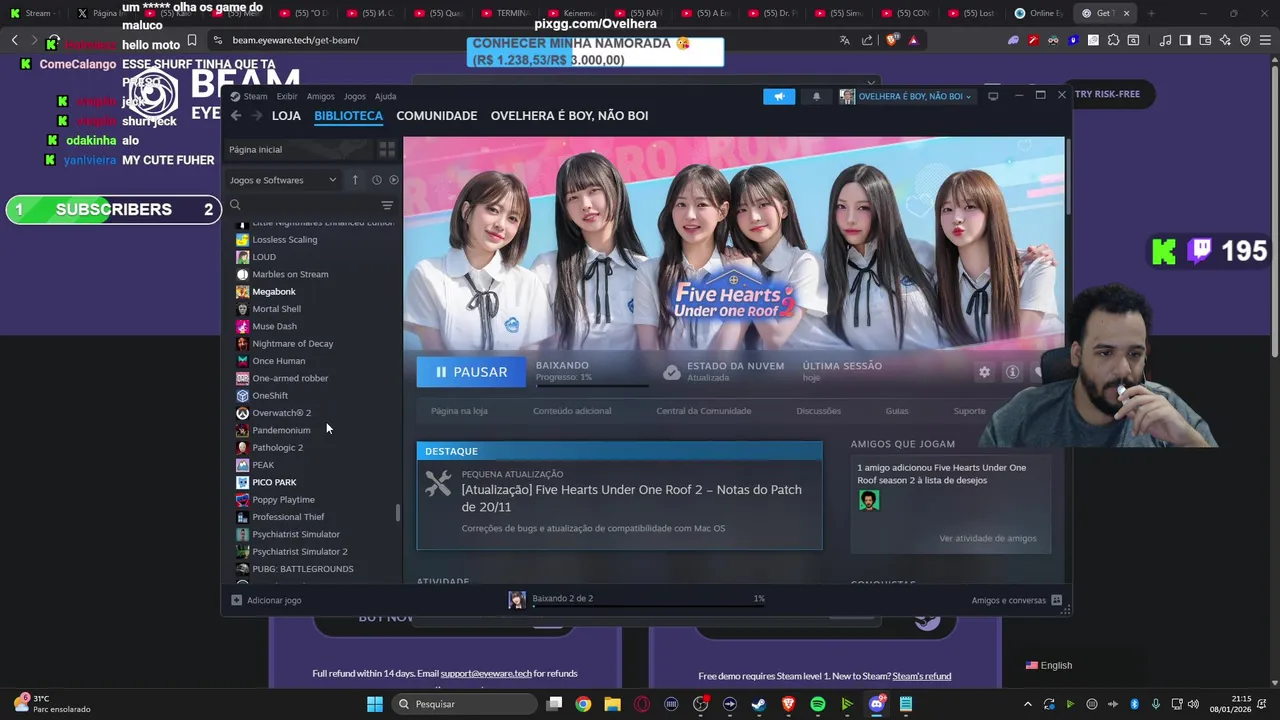
Task: Select BIBLIOTECA tab
Action: [348, 116]
